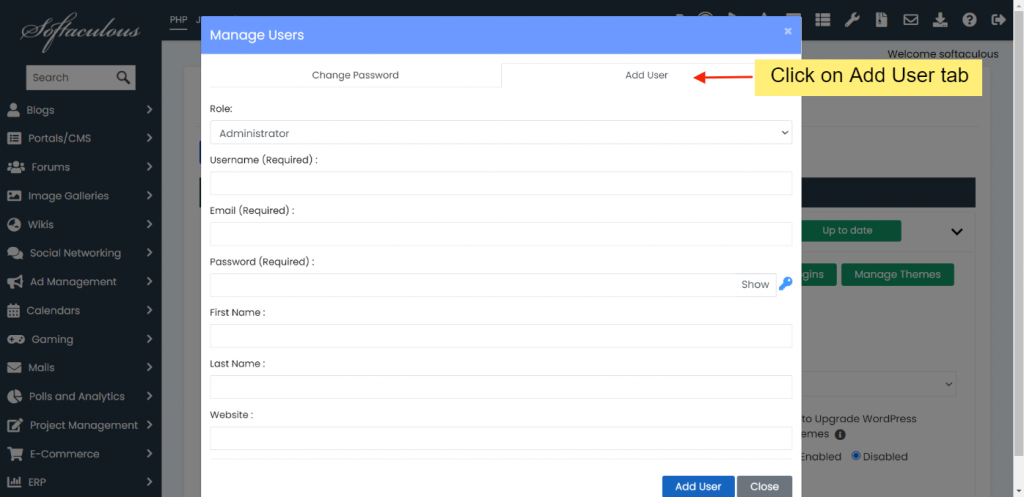Click the blue Add User button

point(698,487)
